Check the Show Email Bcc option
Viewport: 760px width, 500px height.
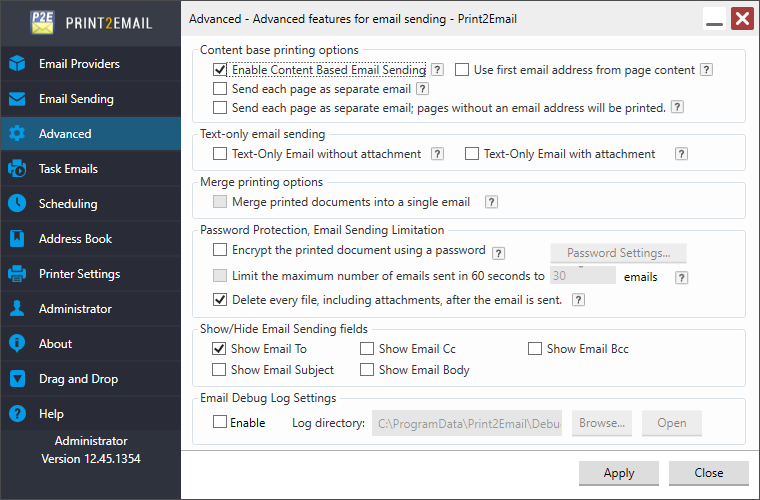535,349
